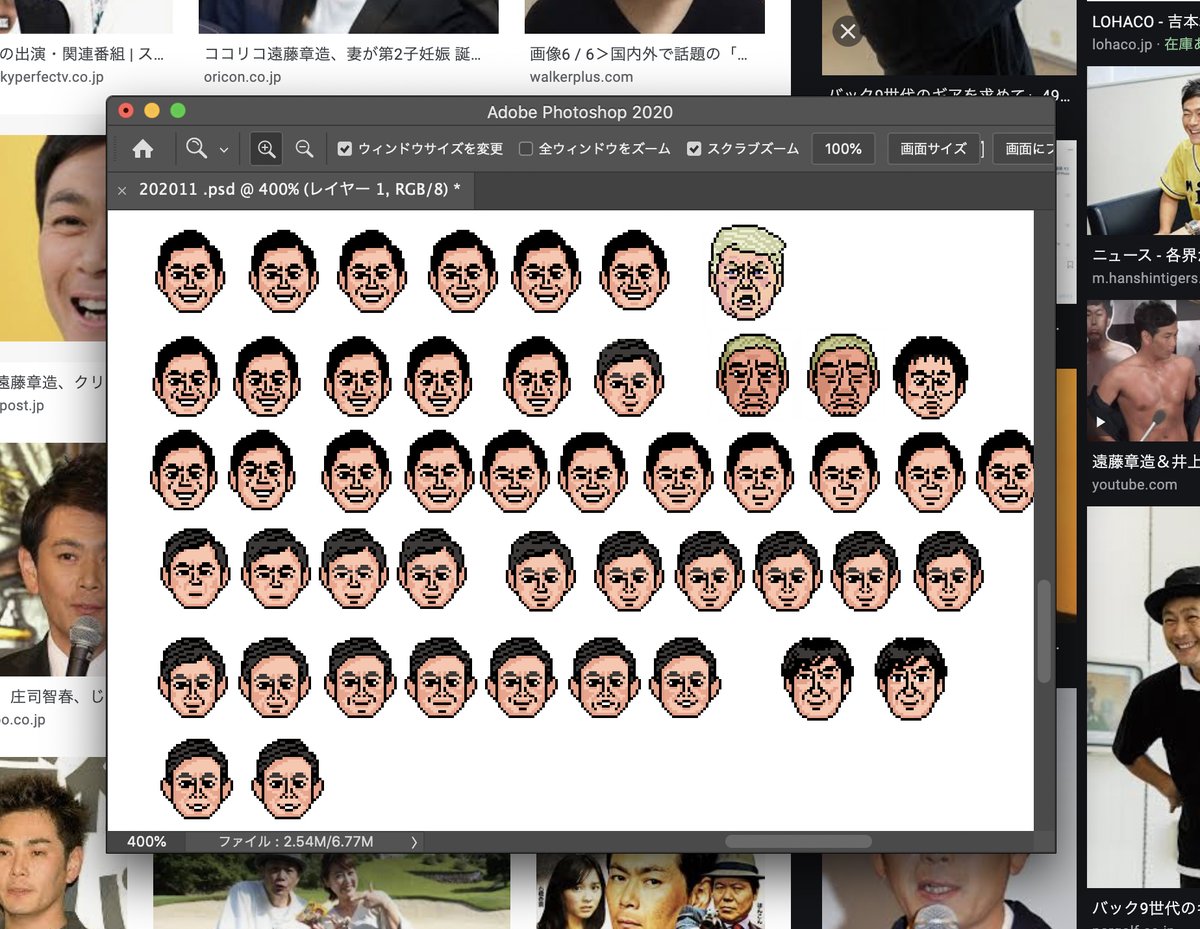The height and width of the screenshot is (929, 1200).
Task: Close the 202011 .psd document tab
Action: click(x=122, y=190)
